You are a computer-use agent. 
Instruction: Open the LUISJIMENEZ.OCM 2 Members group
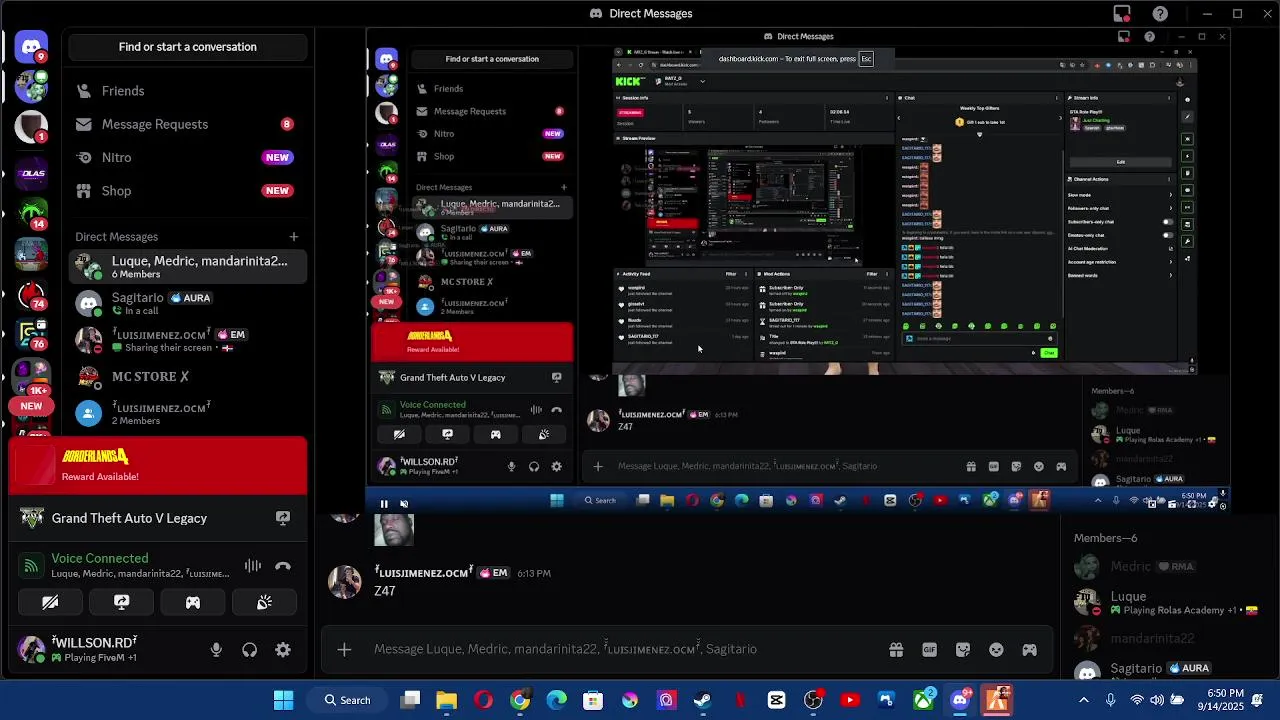click(x=188, y=413)
